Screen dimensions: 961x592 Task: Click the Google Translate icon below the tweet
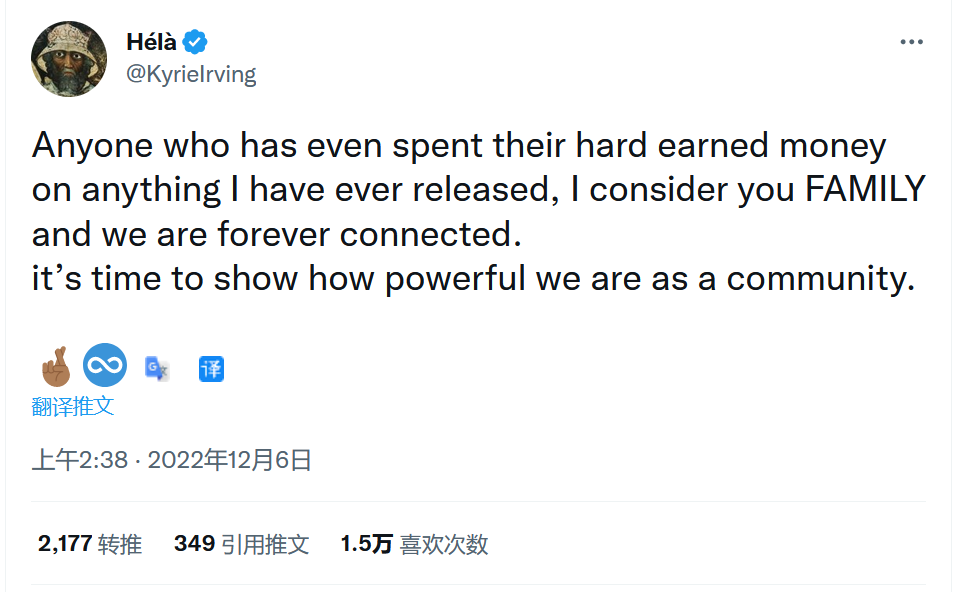click(157, 368)
